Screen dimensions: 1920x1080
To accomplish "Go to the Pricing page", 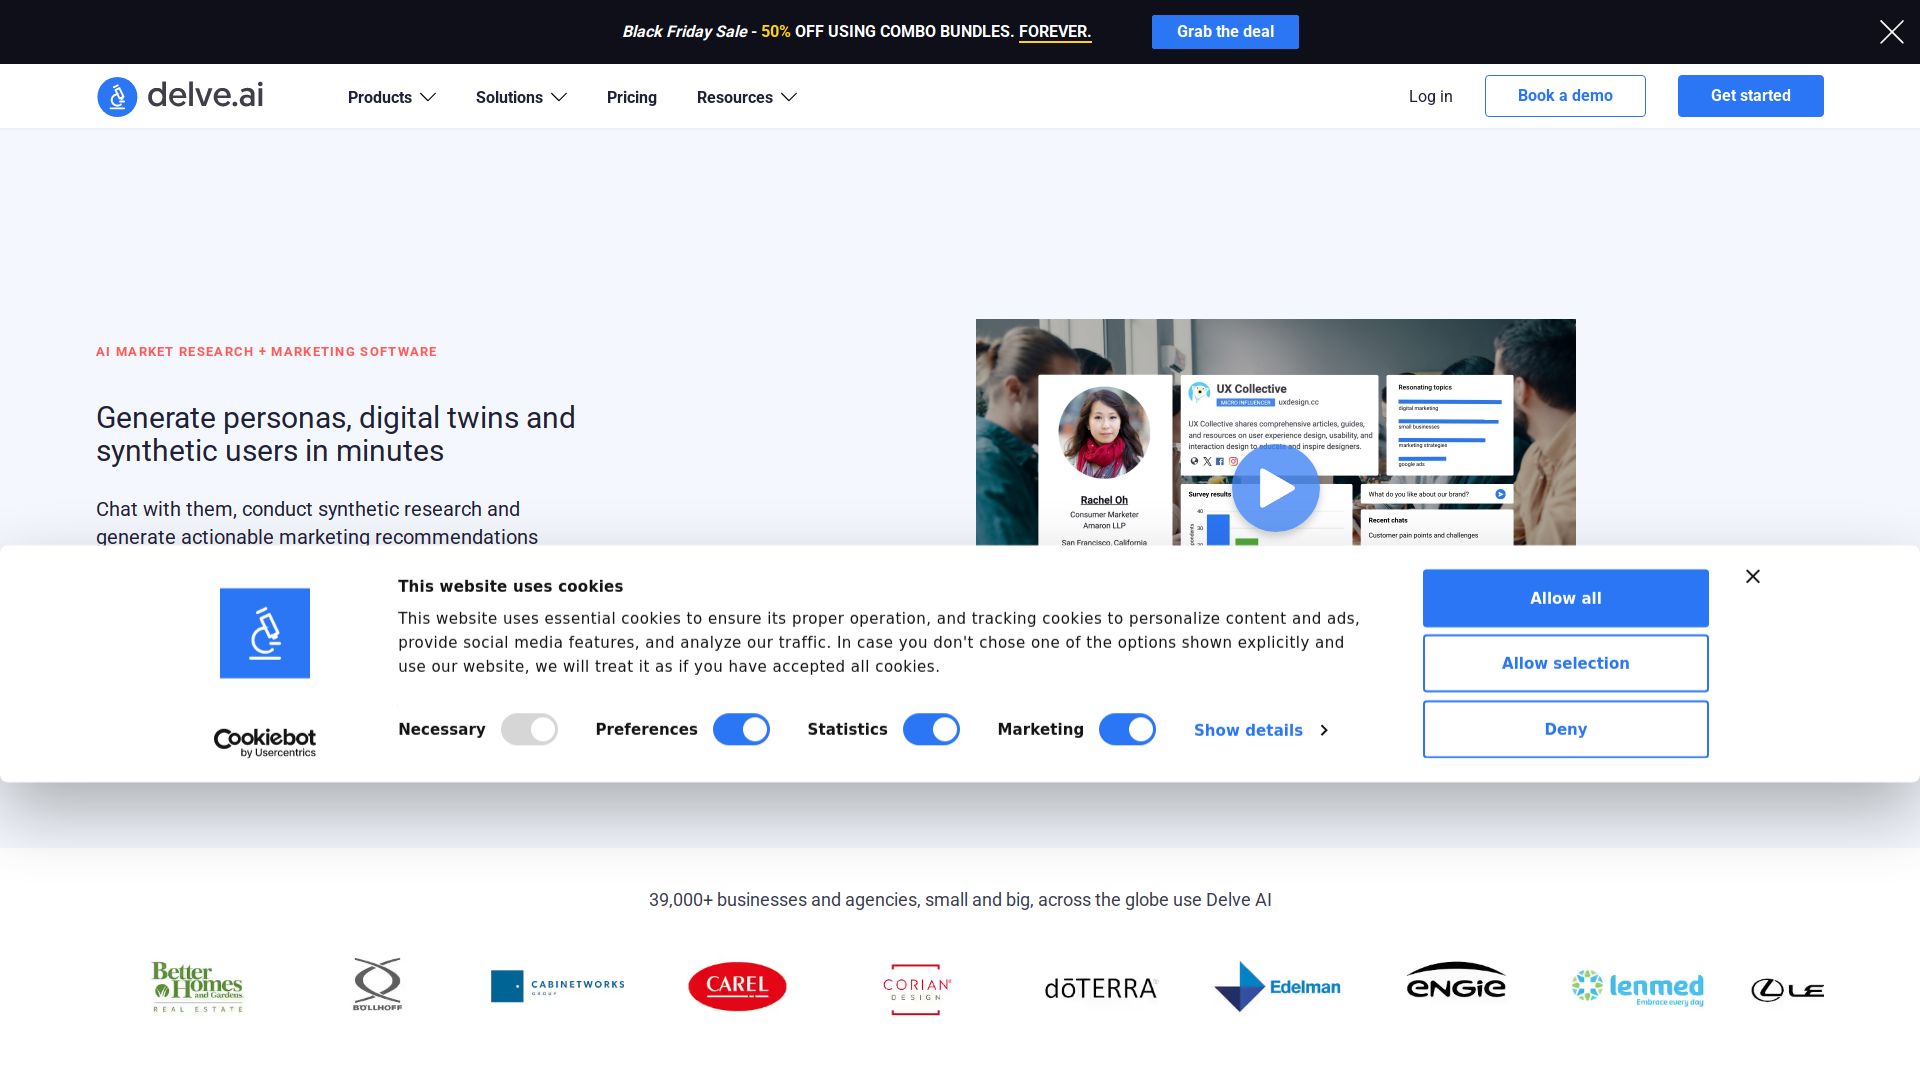I will coord(631,97).
